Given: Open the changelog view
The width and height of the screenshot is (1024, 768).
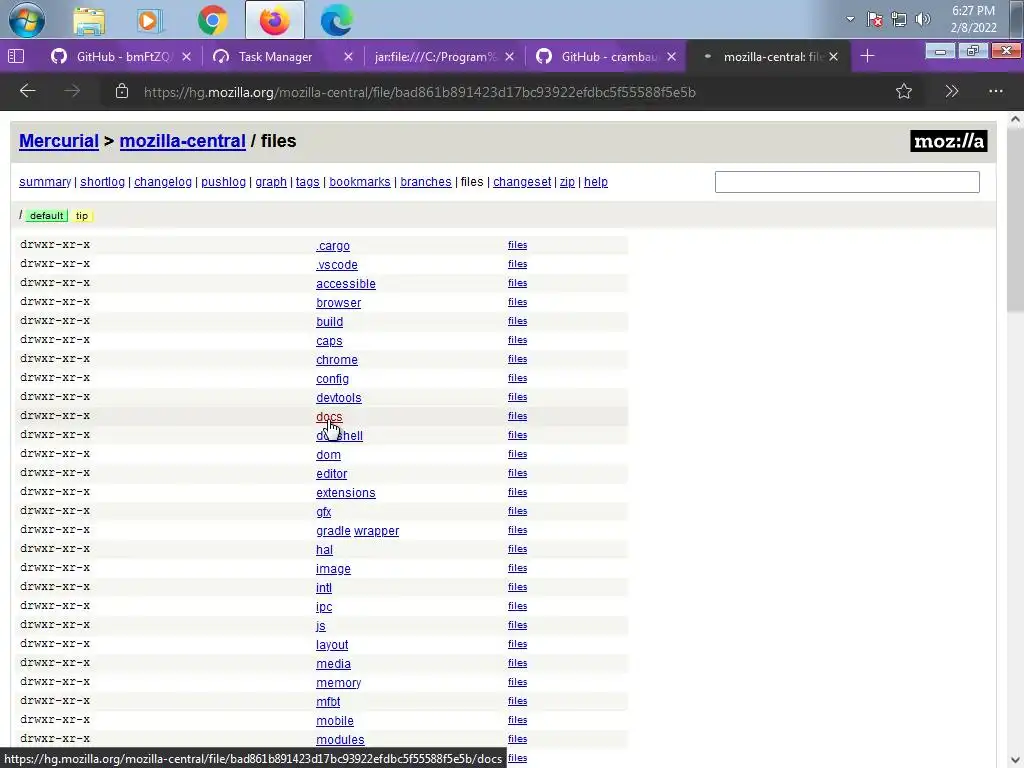Looking at the screenshot, I should 163,182.
